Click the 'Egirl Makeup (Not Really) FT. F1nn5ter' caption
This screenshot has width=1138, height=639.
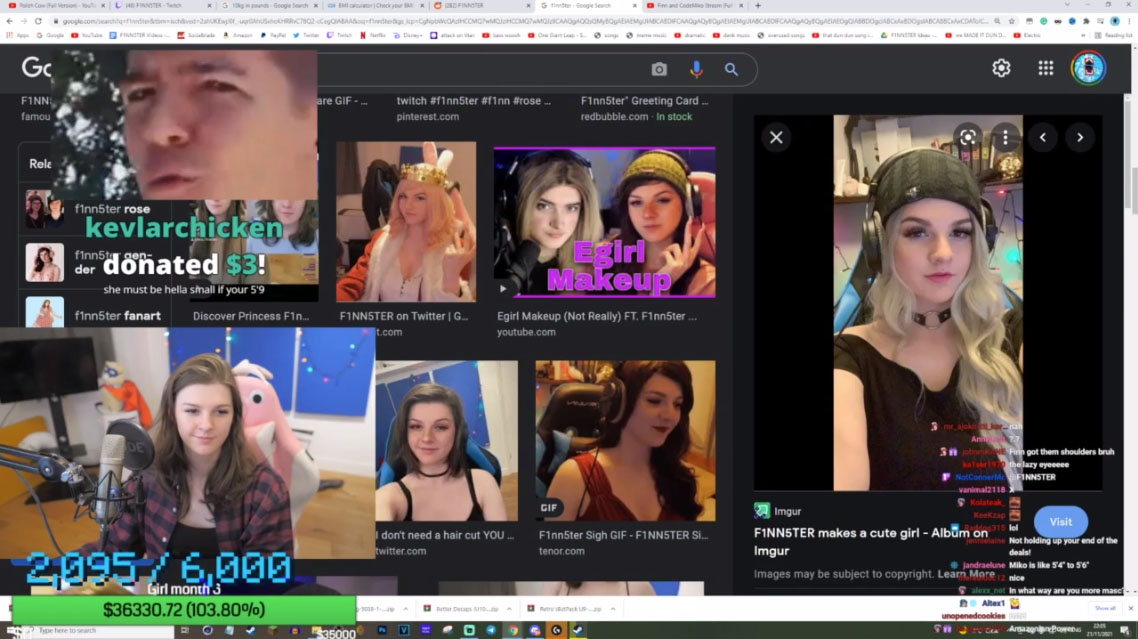point(597,317)
